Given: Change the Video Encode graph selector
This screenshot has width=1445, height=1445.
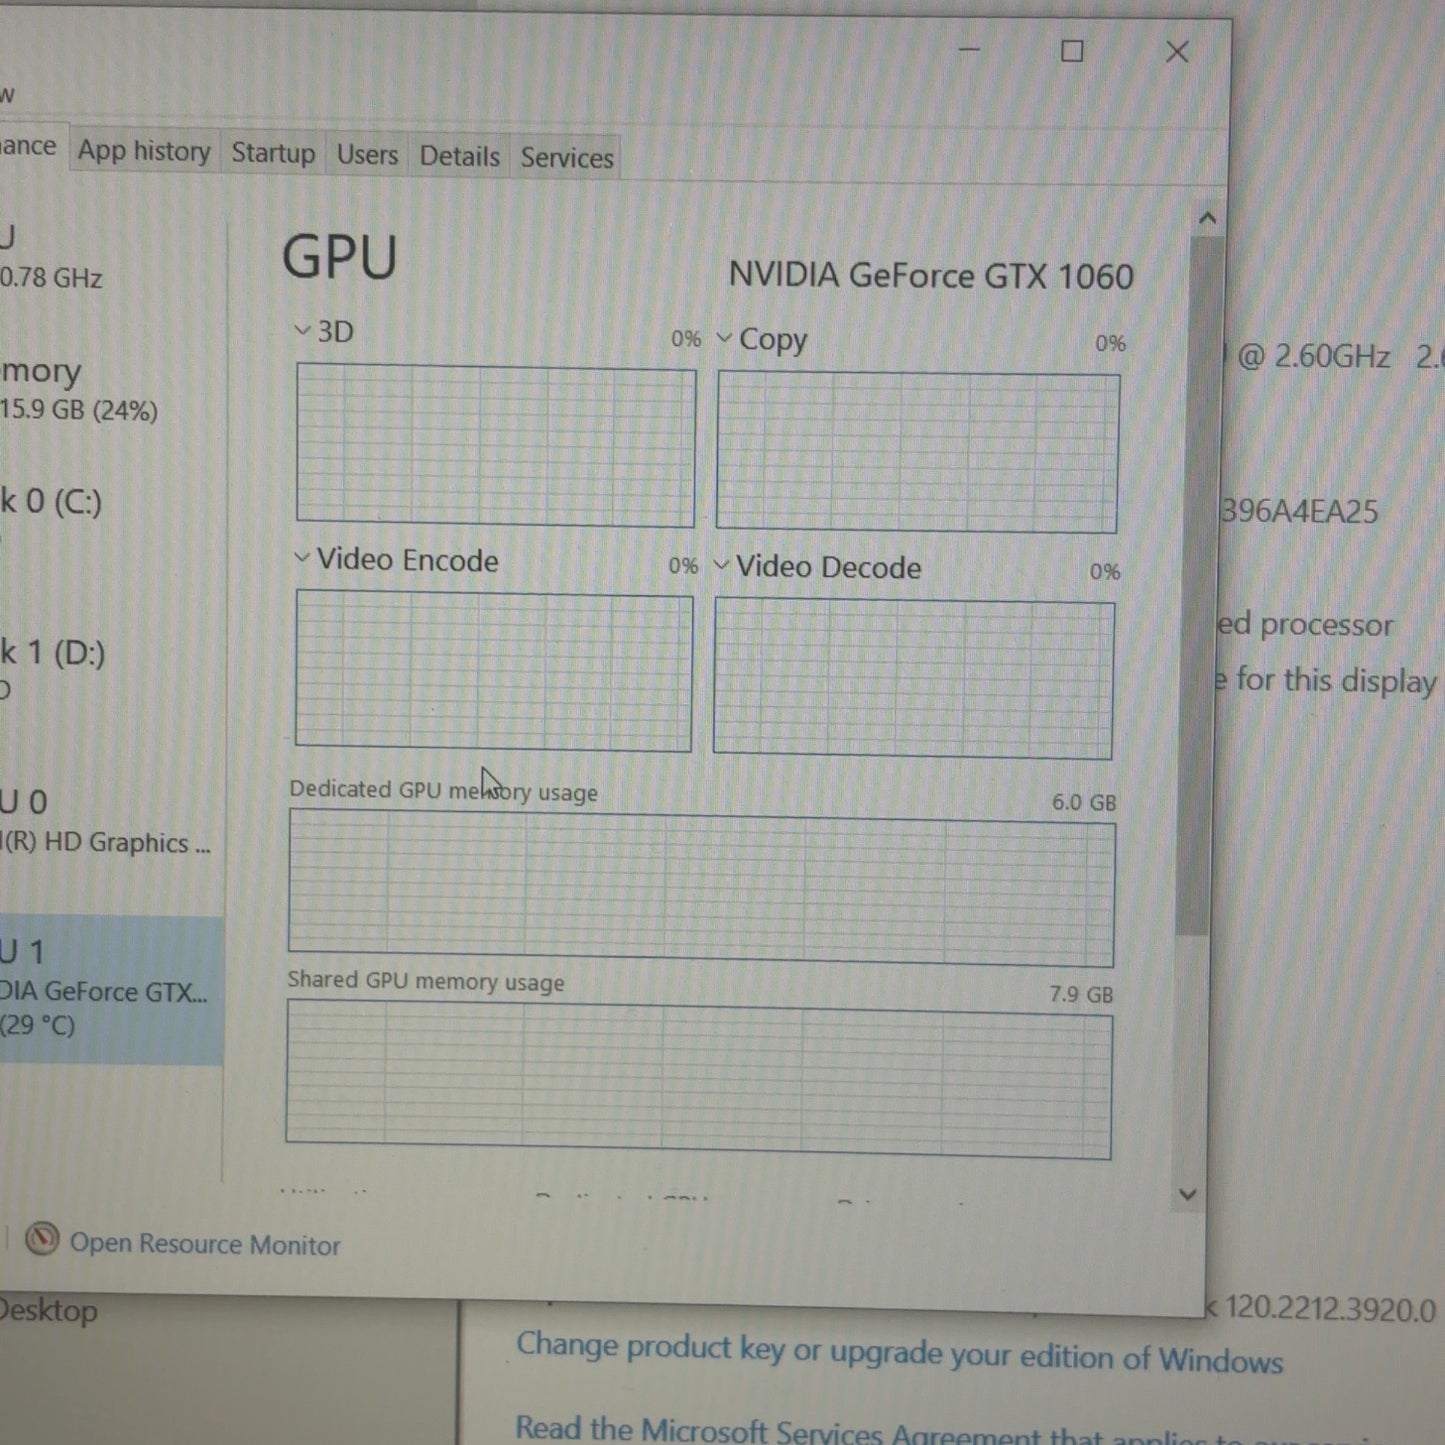Looking at the screenshot, I should (301, 558).
